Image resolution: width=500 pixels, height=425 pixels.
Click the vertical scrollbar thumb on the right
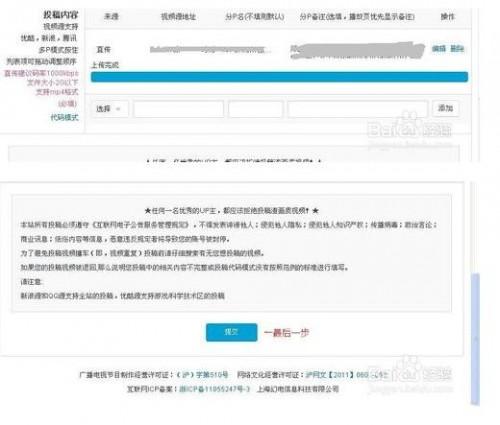(x=475, y=338)
